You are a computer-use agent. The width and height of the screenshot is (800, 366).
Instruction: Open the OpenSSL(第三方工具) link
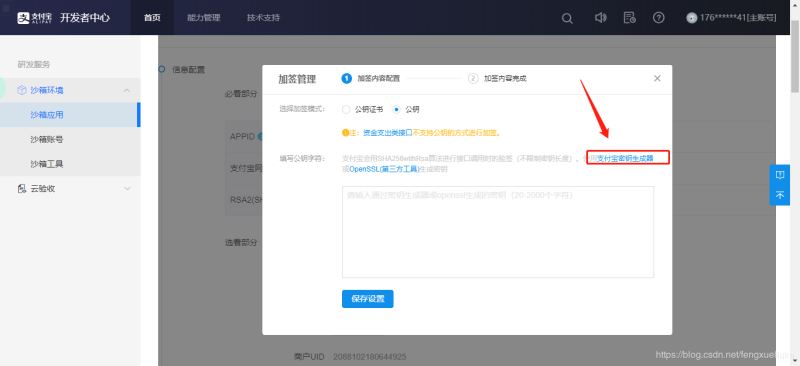point(384,169)
